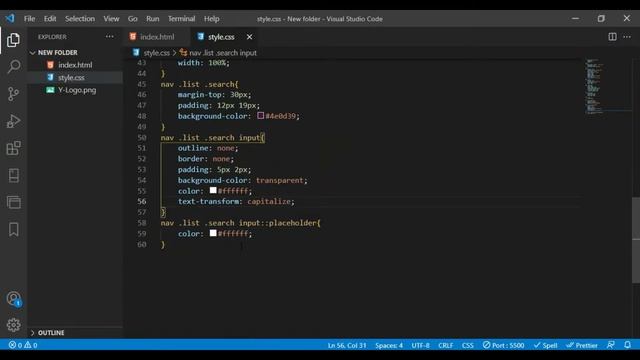Click CRLF end of line setting

(x=445, y=345)
